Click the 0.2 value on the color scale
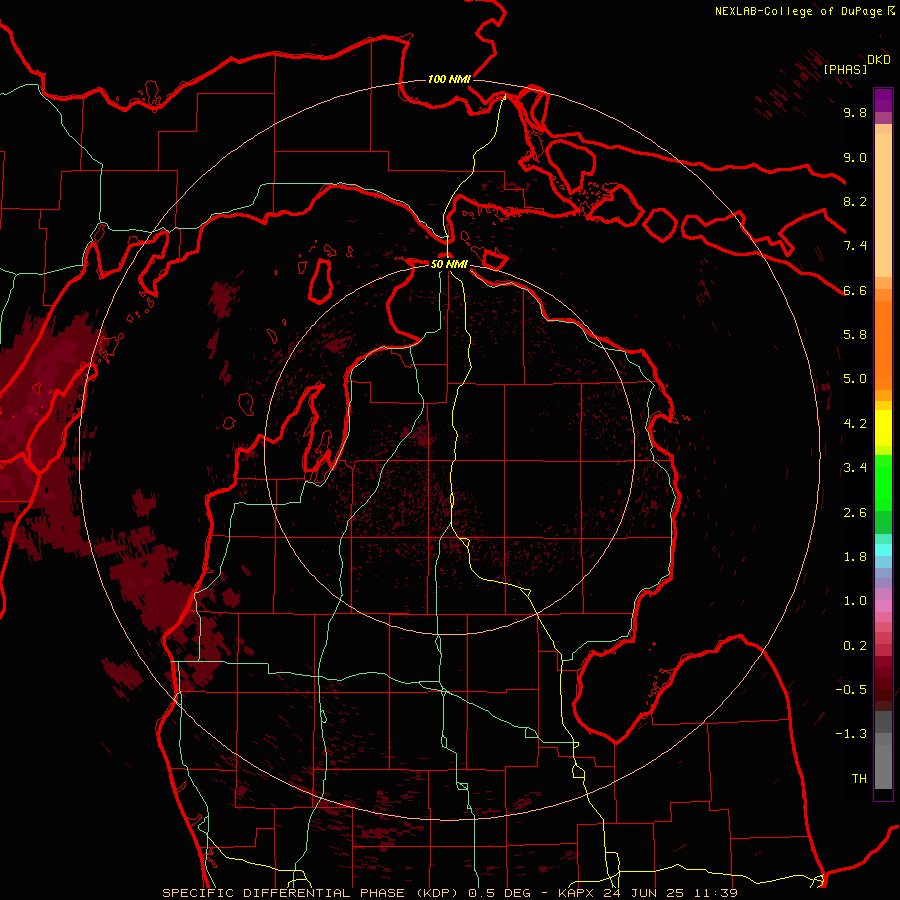 tap(855, 646)
